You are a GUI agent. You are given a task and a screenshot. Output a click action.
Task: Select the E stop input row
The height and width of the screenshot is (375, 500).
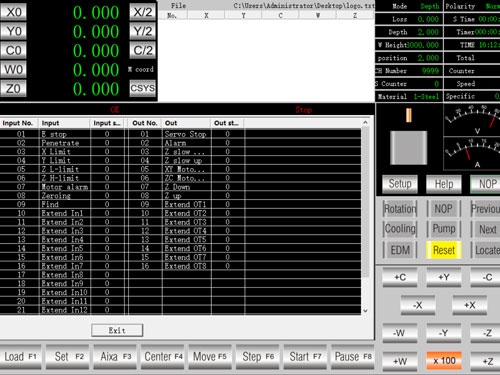(62, 134)
